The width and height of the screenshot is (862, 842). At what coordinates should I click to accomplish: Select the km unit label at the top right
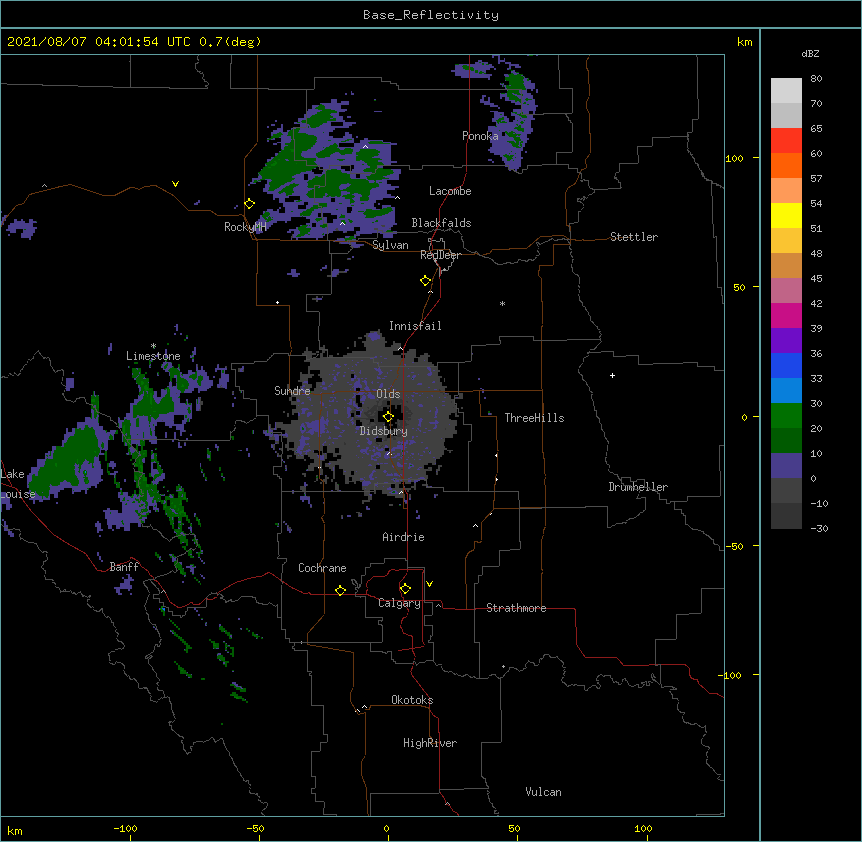pyautogui.click(x=745, y=42)
